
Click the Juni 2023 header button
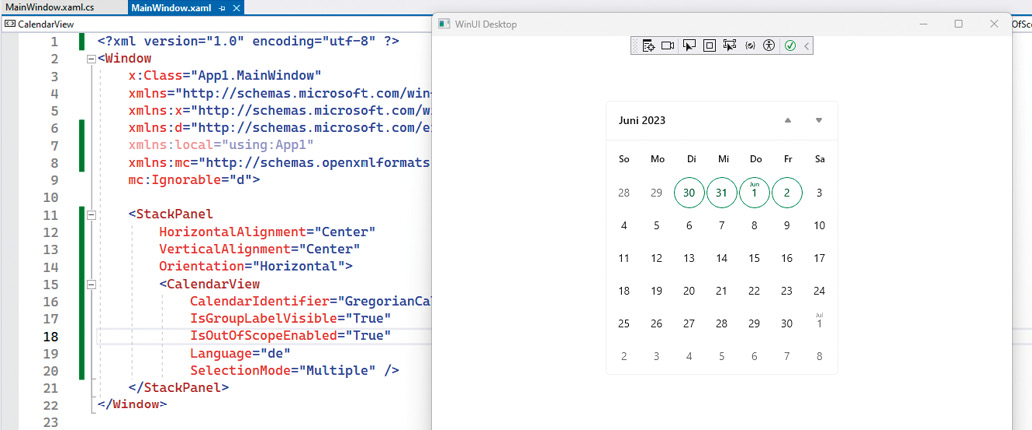(642, 120)
